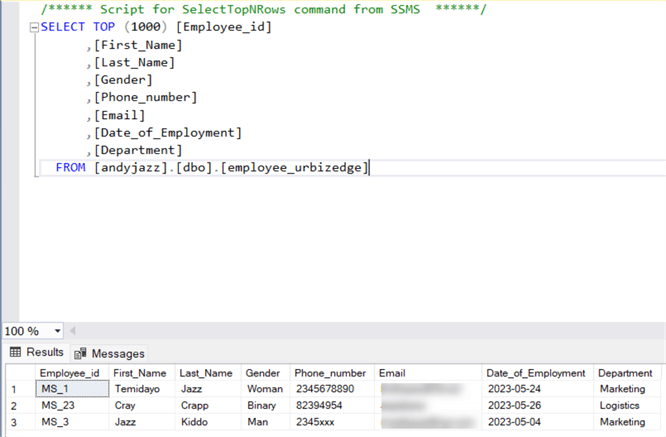Switch to the Messages tab
This screenshot has width=666, height=437.
click(109, 353)
